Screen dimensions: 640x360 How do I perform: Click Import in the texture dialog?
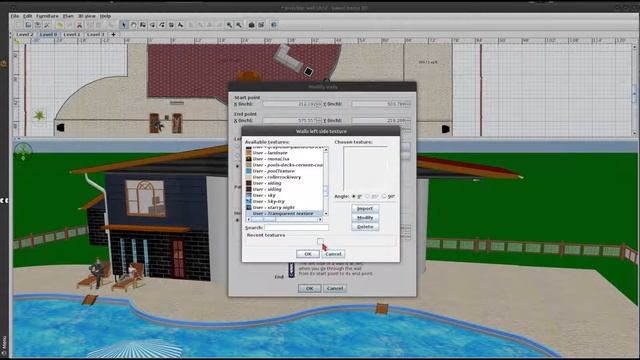tap(365, 209)
